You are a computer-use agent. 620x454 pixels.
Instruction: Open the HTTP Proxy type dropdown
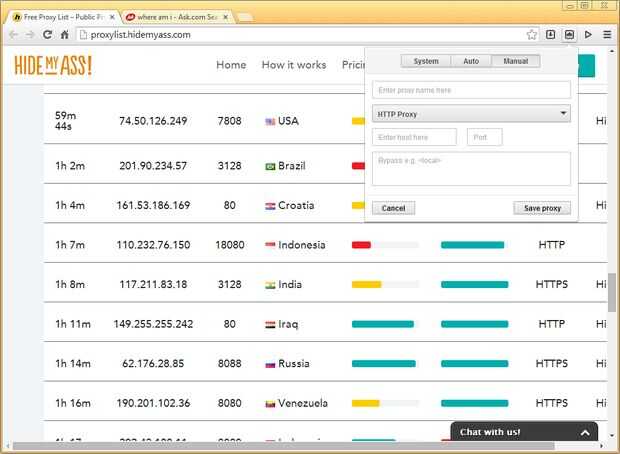click(471, 114)
